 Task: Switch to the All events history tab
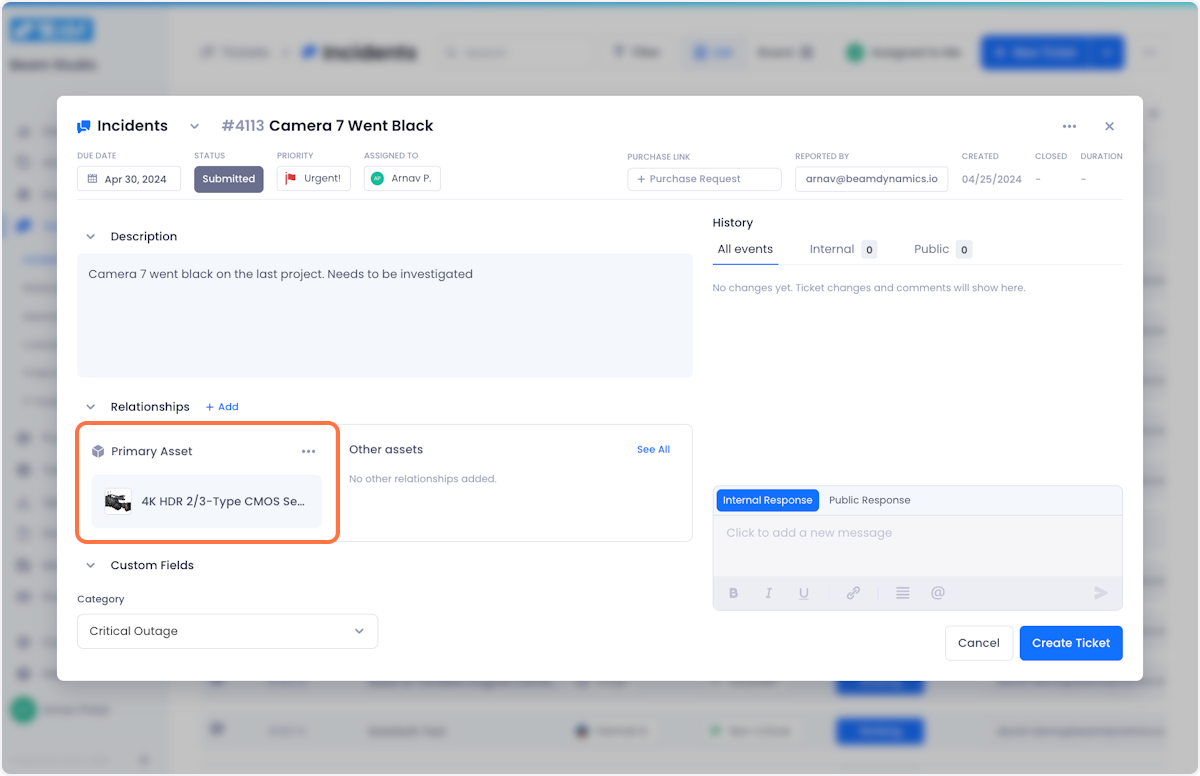[x=745, y=249]
